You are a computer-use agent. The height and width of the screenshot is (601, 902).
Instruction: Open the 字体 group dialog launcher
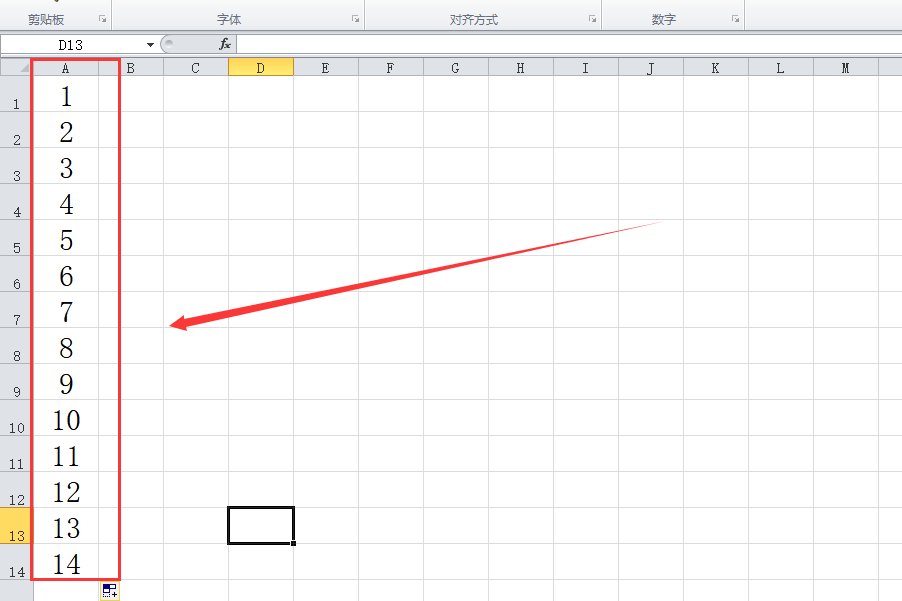[355, 19]
